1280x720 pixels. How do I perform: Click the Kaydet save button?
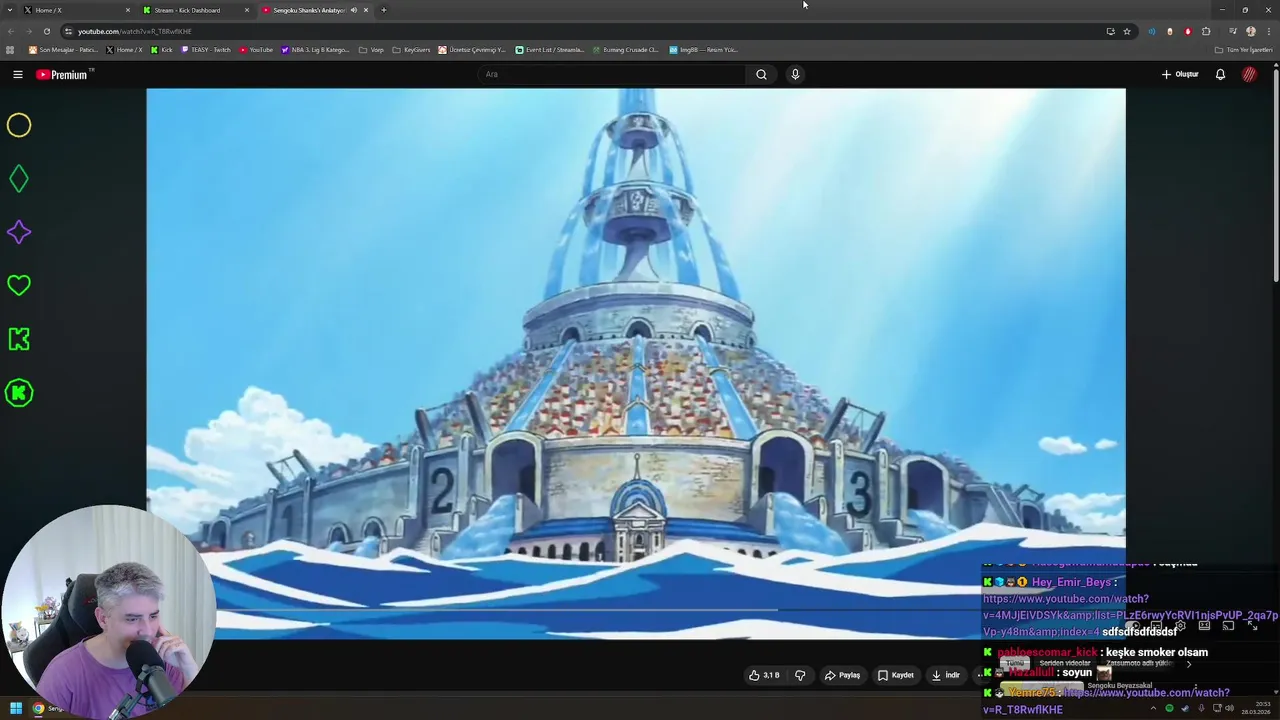click(x=895, y=675)
